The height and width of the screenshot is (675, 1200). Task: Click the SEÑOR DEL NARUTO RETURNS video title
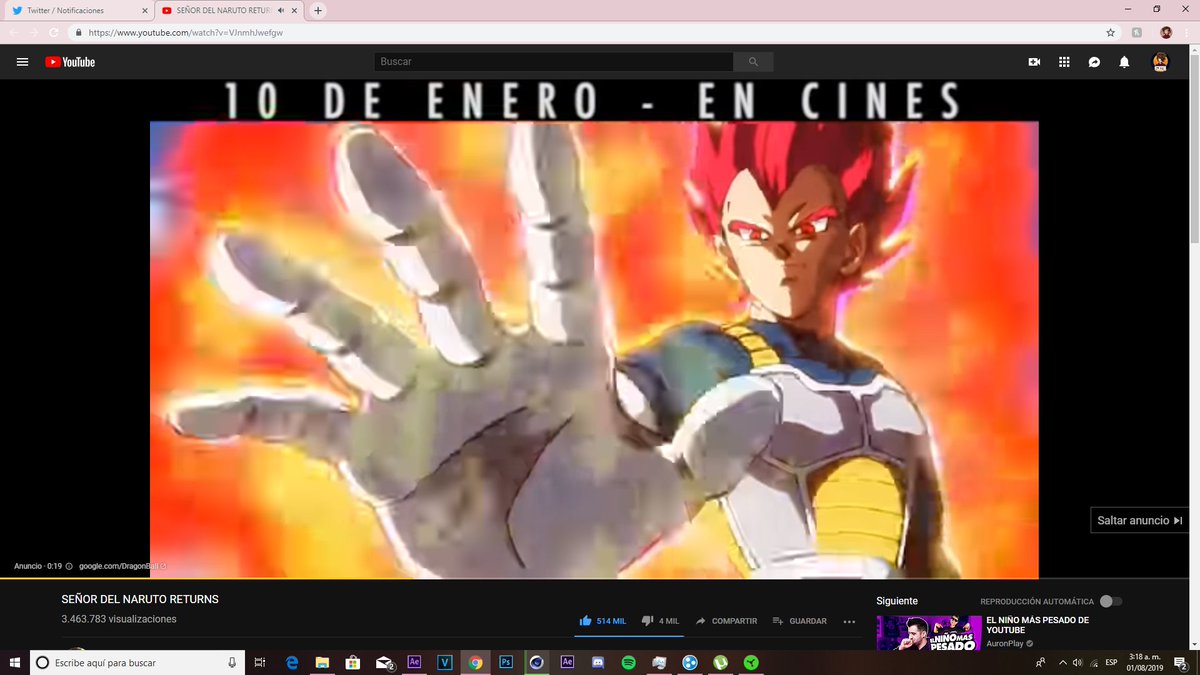click(140, 599)
